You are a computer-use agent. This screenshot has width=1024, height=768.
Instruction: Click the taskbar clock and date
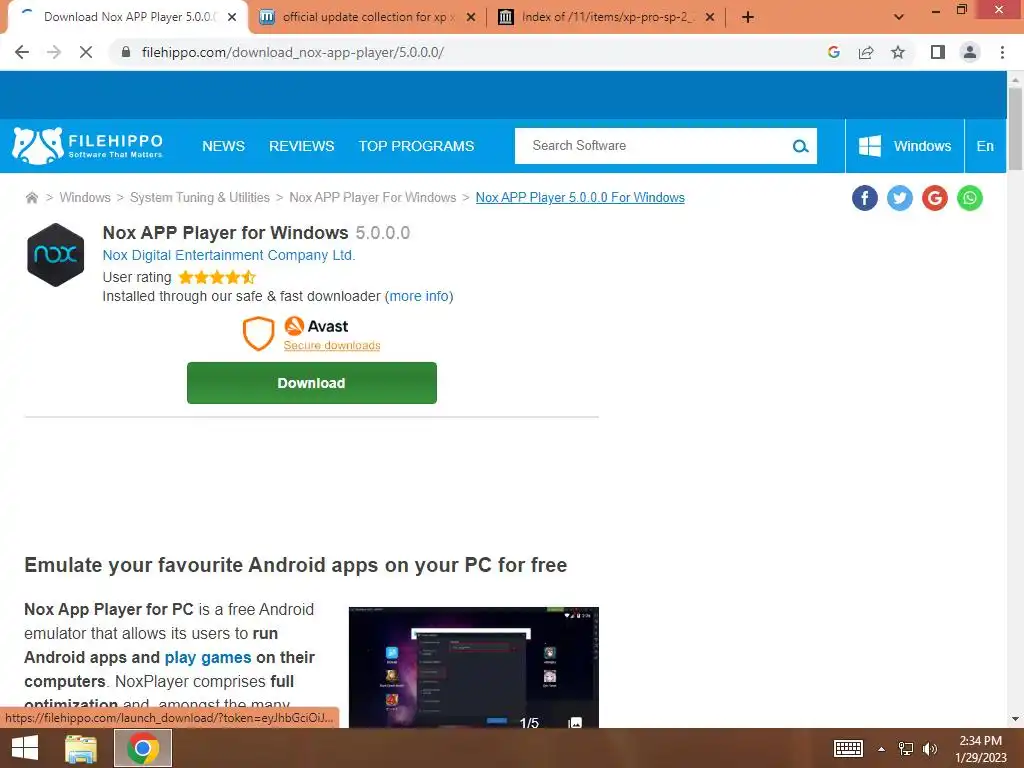[981, 749]
